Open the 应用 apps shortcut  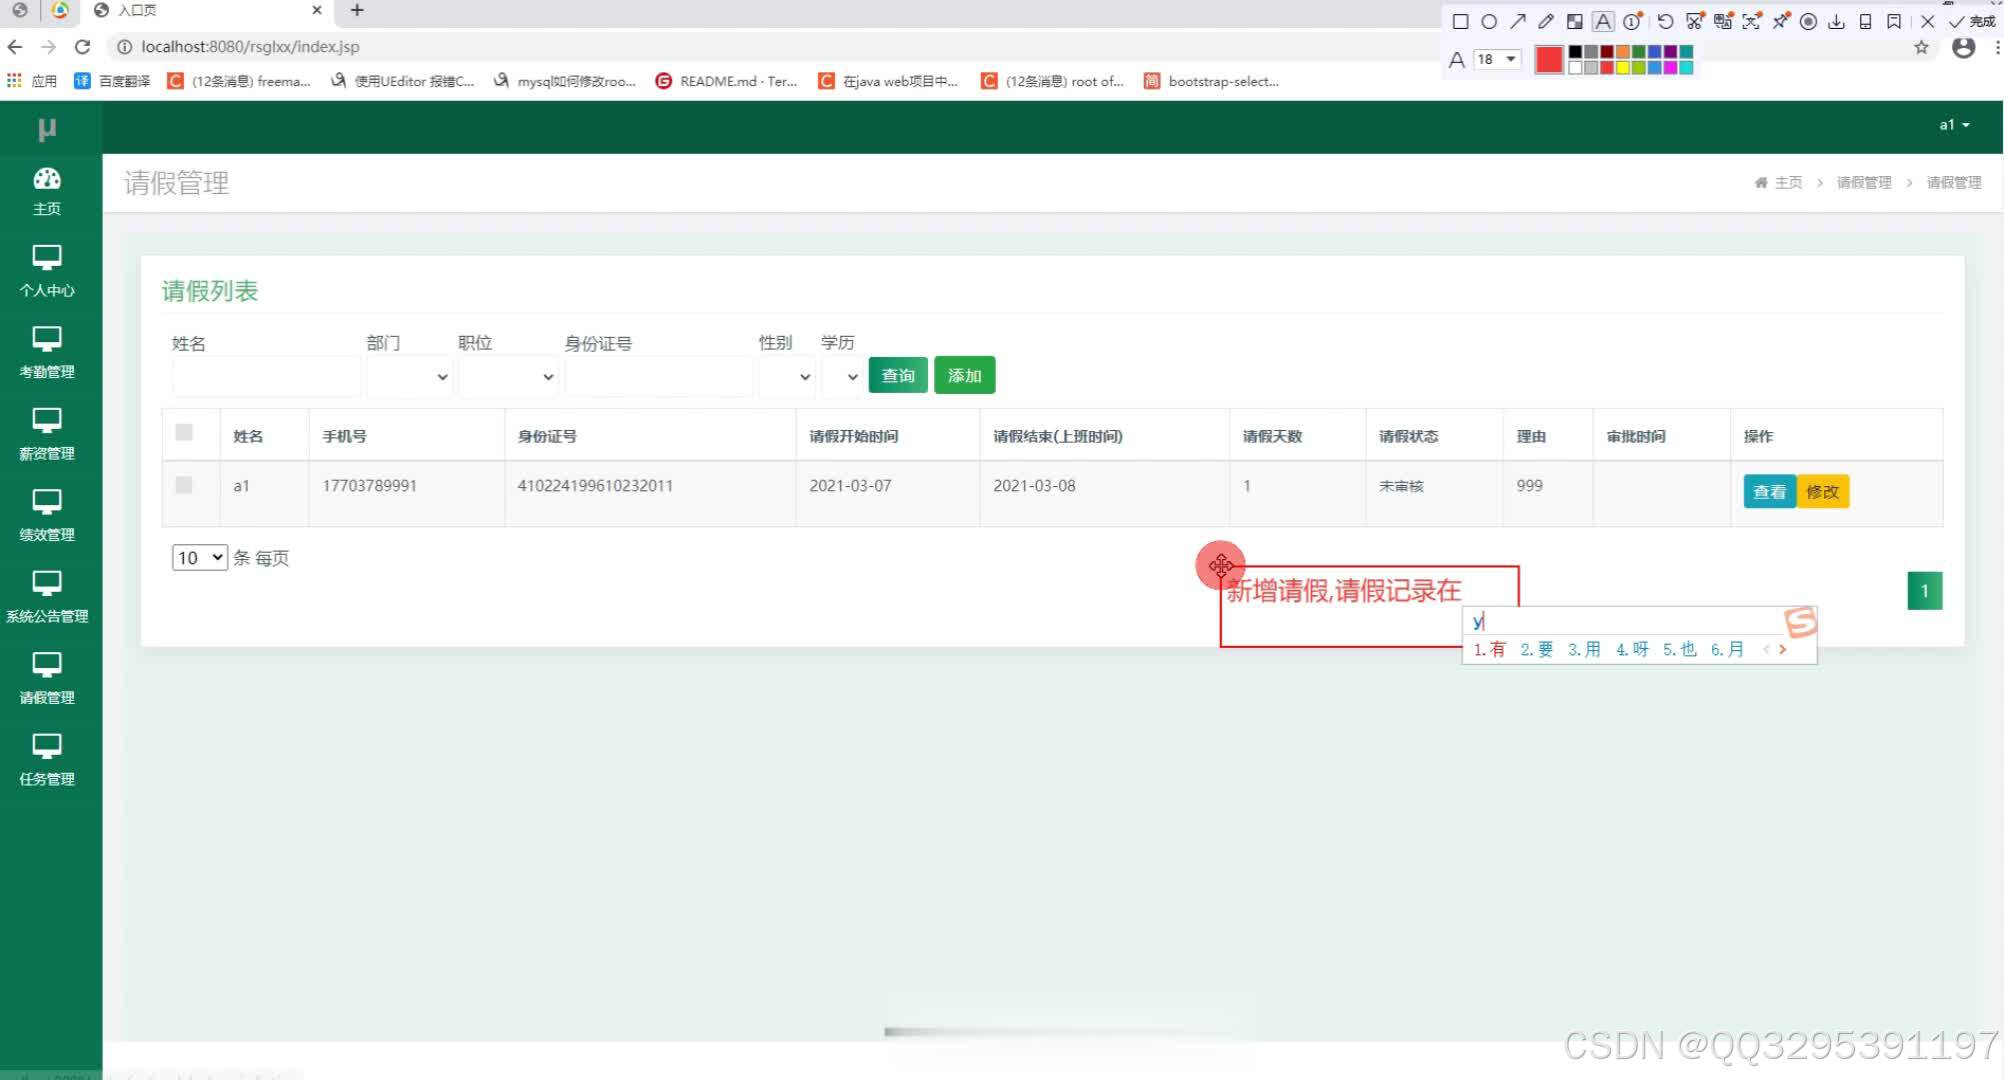coord(32,81)
